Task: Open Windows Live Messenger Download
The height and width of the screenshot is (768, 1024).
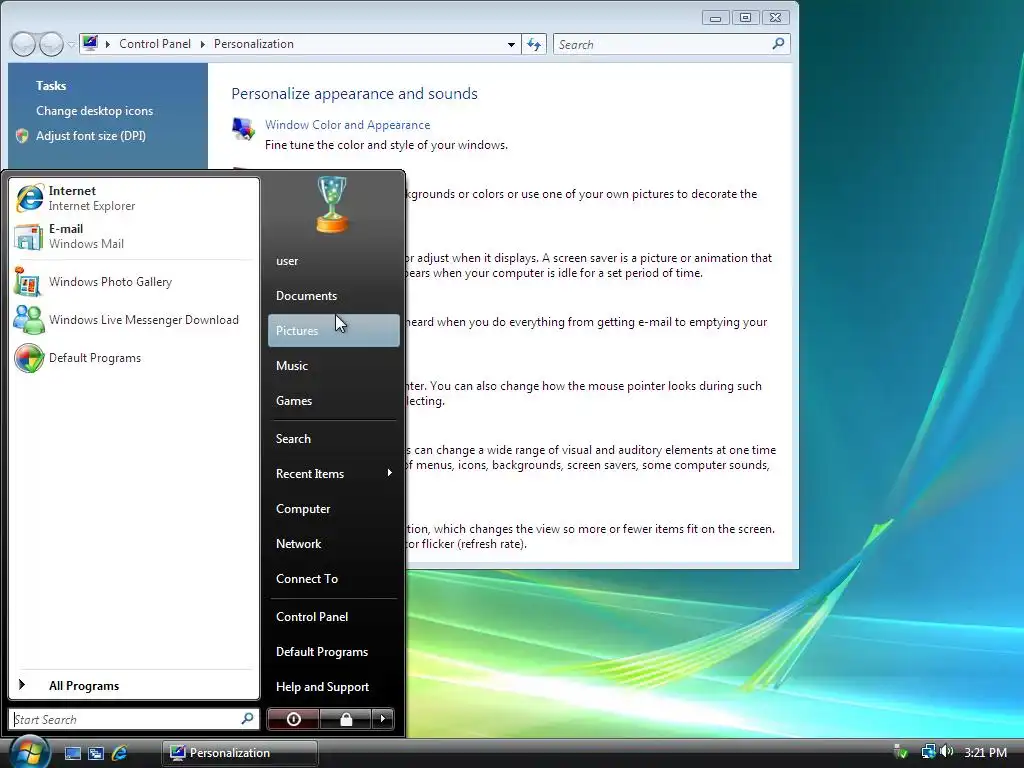Action: pyautogui.click(x=134, y=320)
